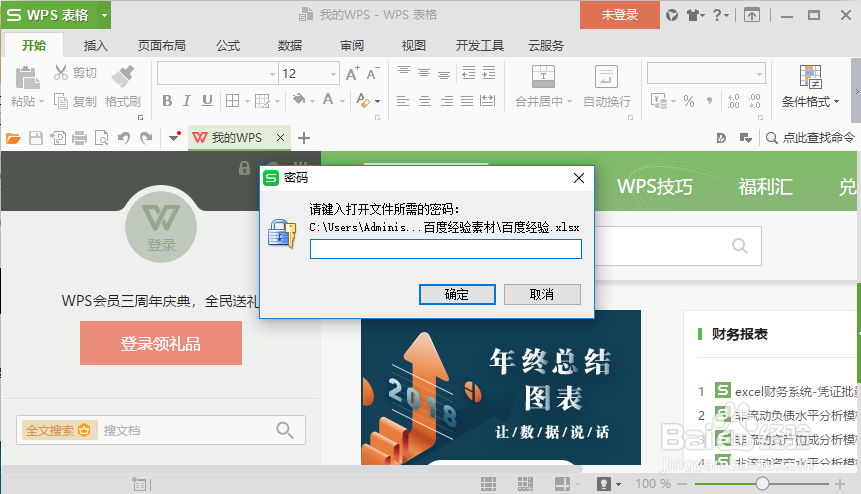Center text horizontally in cell

pyautogui.click(x=425, y=101)
